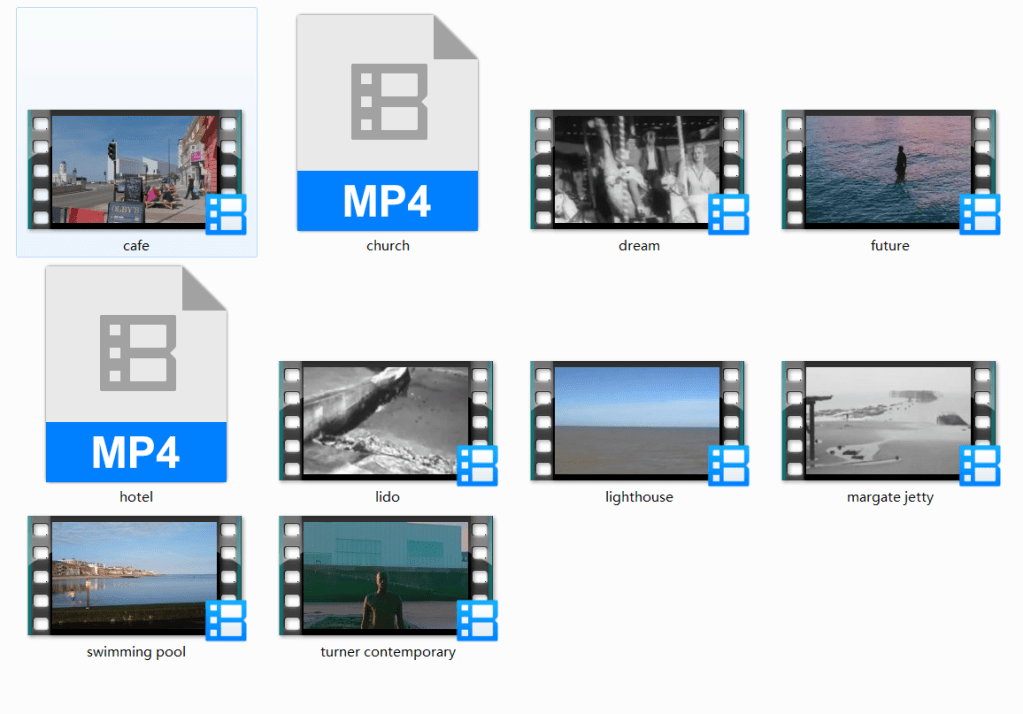Click the dream carousel video thumbnail
The height and width of the screenshot is (714, 1023).
click(x=638, y=169)
